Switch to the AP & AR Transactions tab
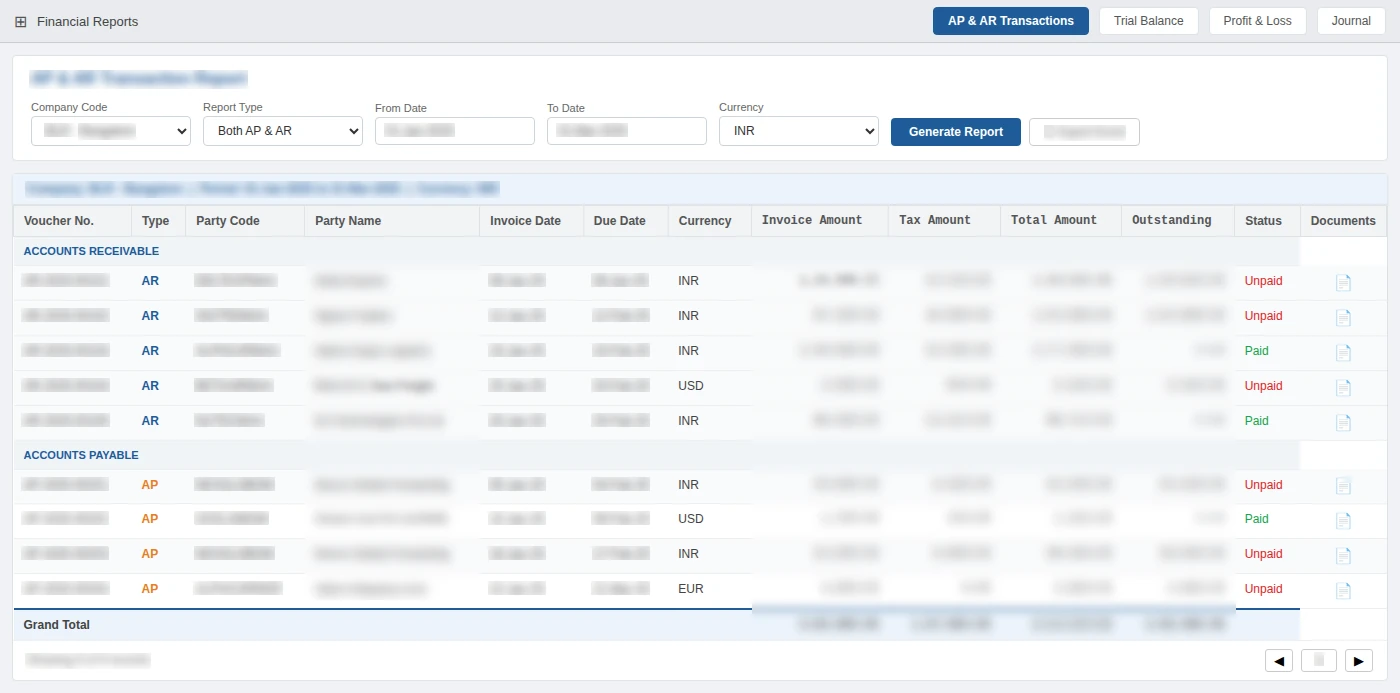 point(1011,21)
